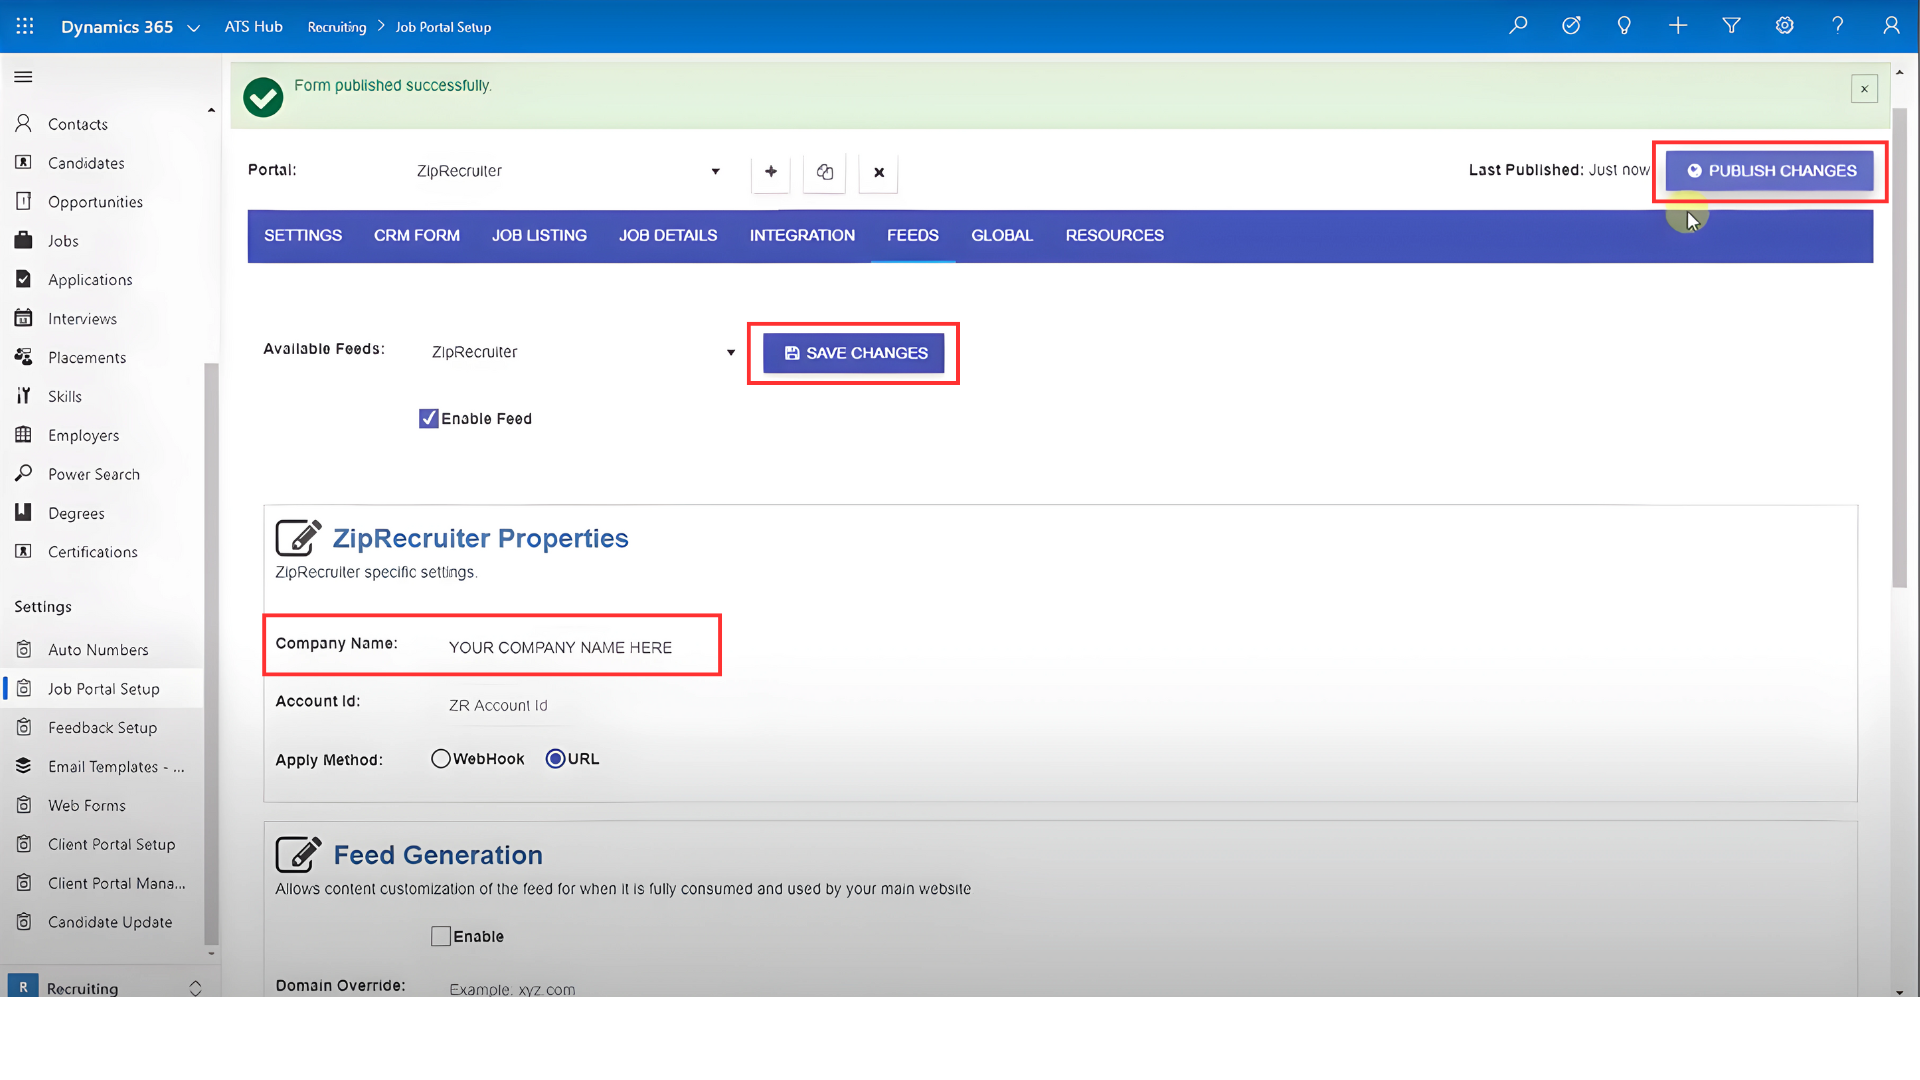1920x1080 pixels.
Task: Open the Portal dropdown
Action: coord(568,171)
